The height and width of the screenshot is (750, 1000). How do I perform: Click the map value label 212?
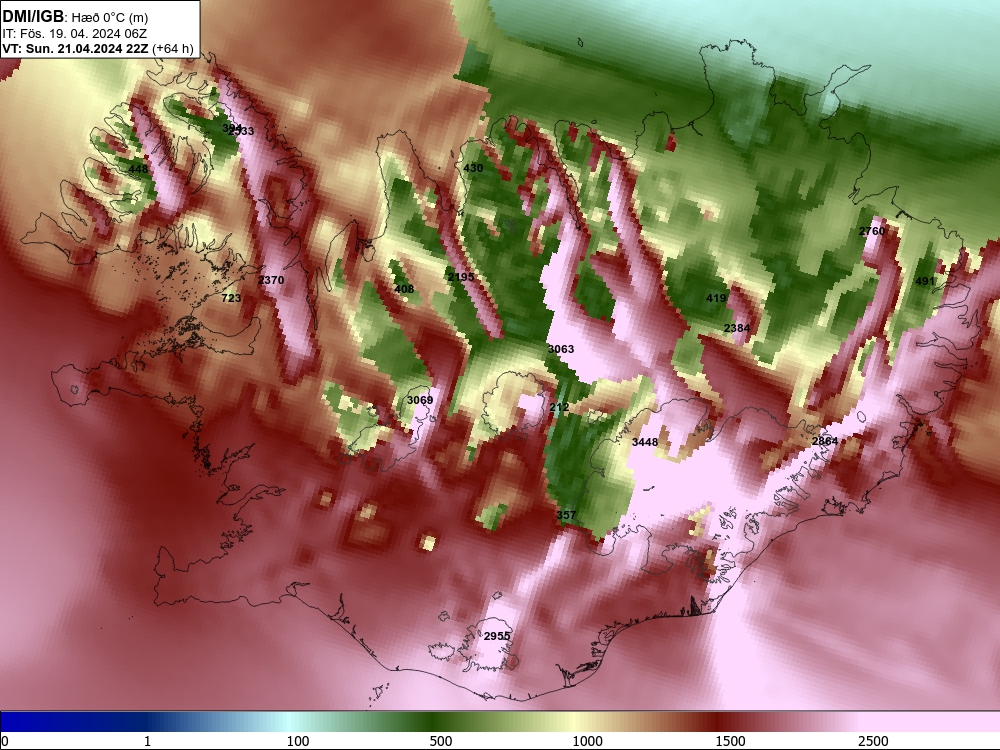pos(559,407)
